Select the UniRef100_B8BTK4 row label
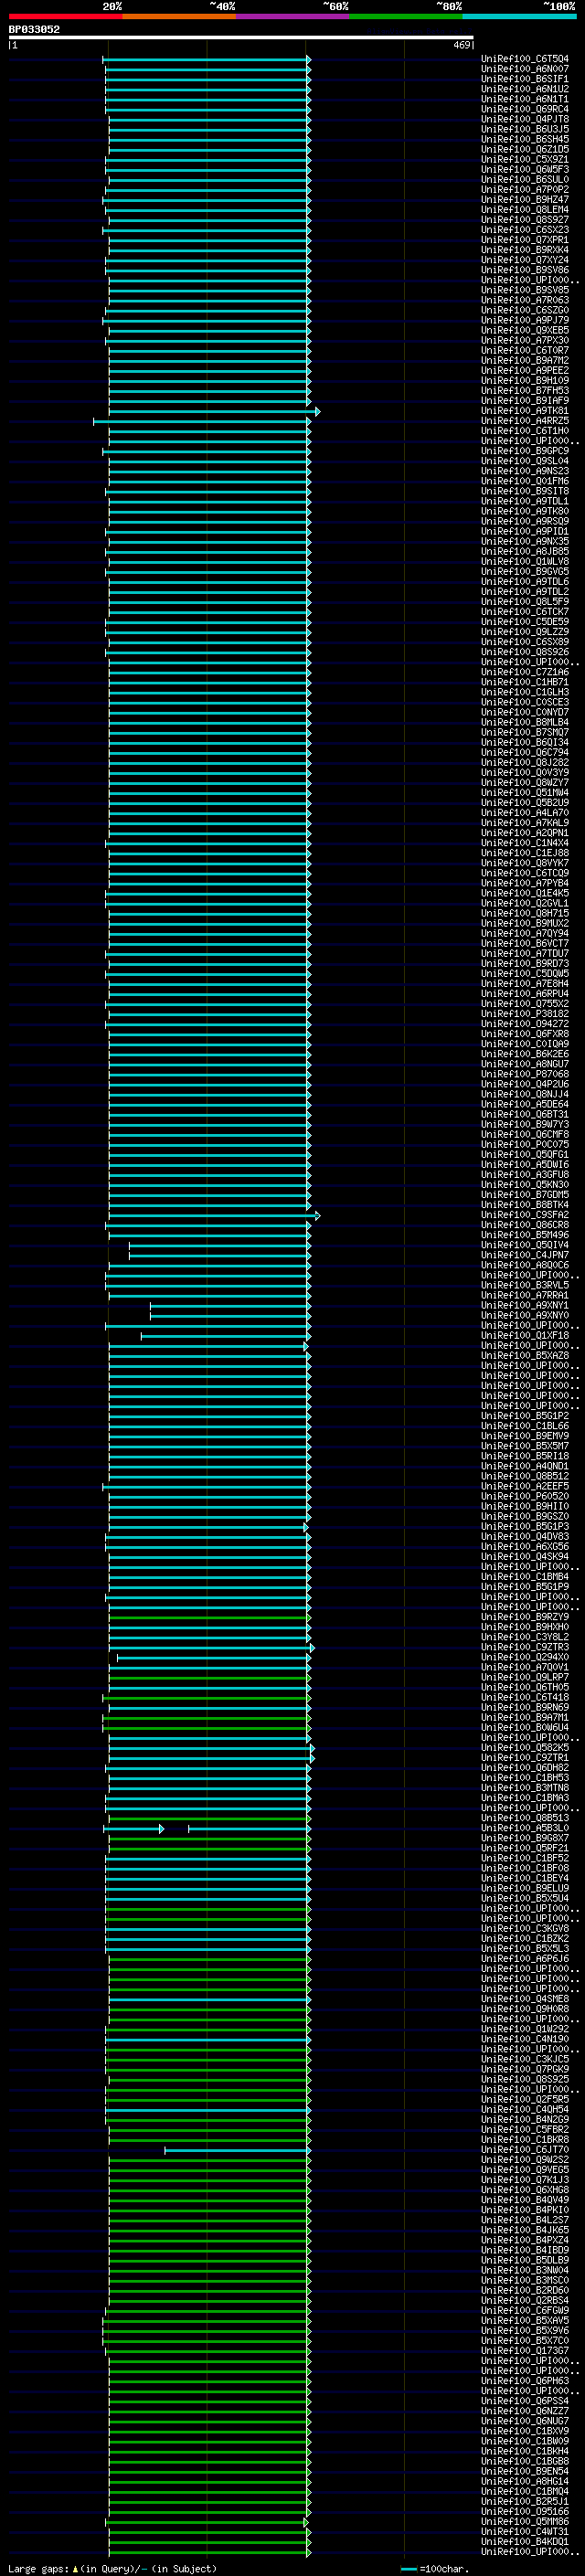Screen dimensions: 585x2576 click(x=525, y=1205)
